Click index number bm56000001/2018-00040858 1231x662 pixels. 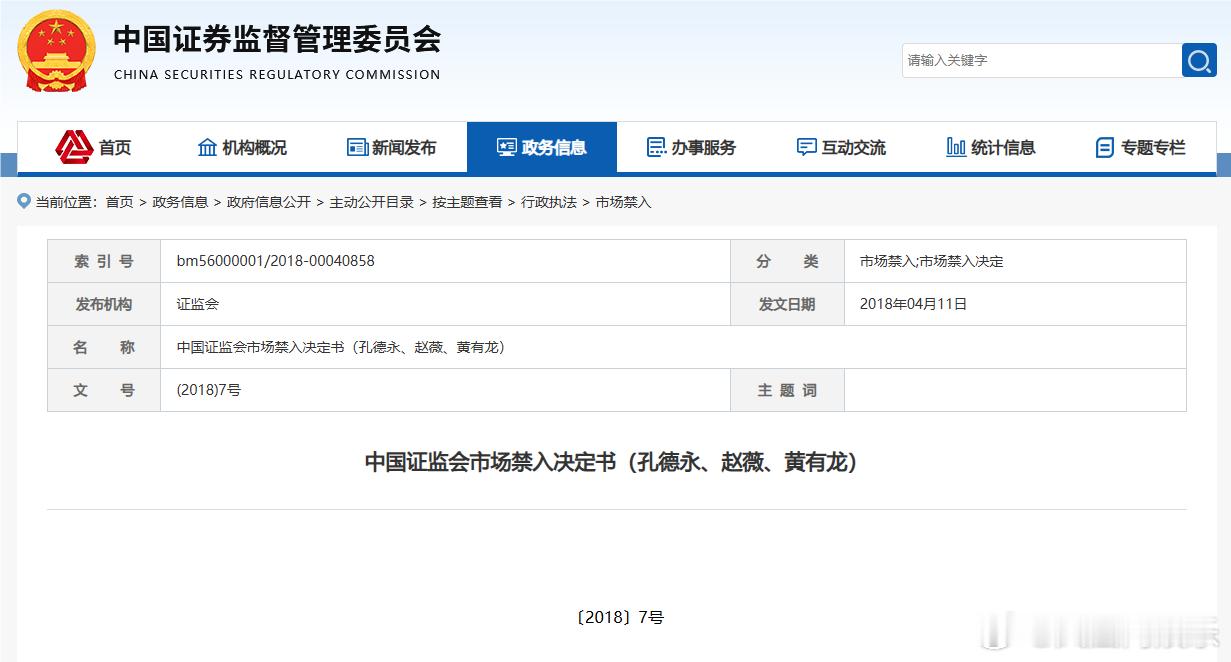tap(276, 261)
